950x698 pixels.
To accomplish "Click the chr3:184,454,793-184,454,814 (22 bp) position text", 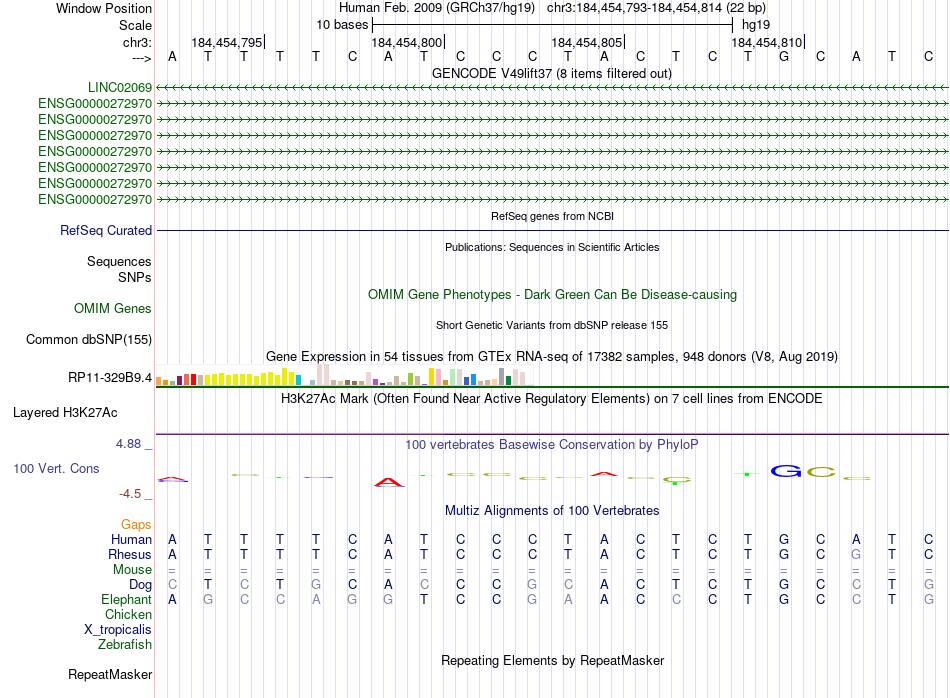I will 656,8.
